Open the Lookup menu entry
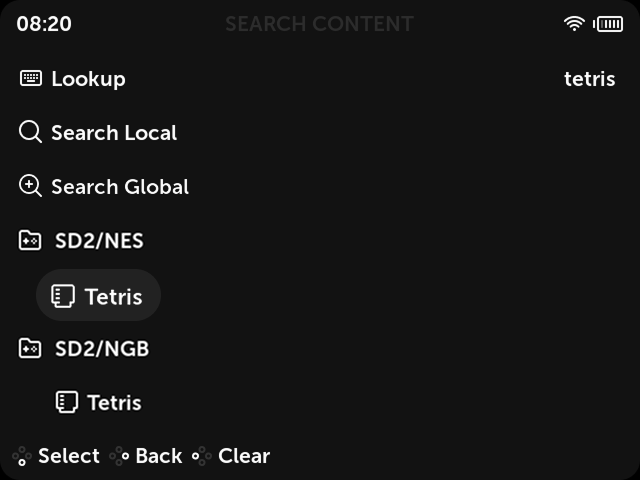The width and height of the screenshot is (640, 480). [x=89, y=79]
